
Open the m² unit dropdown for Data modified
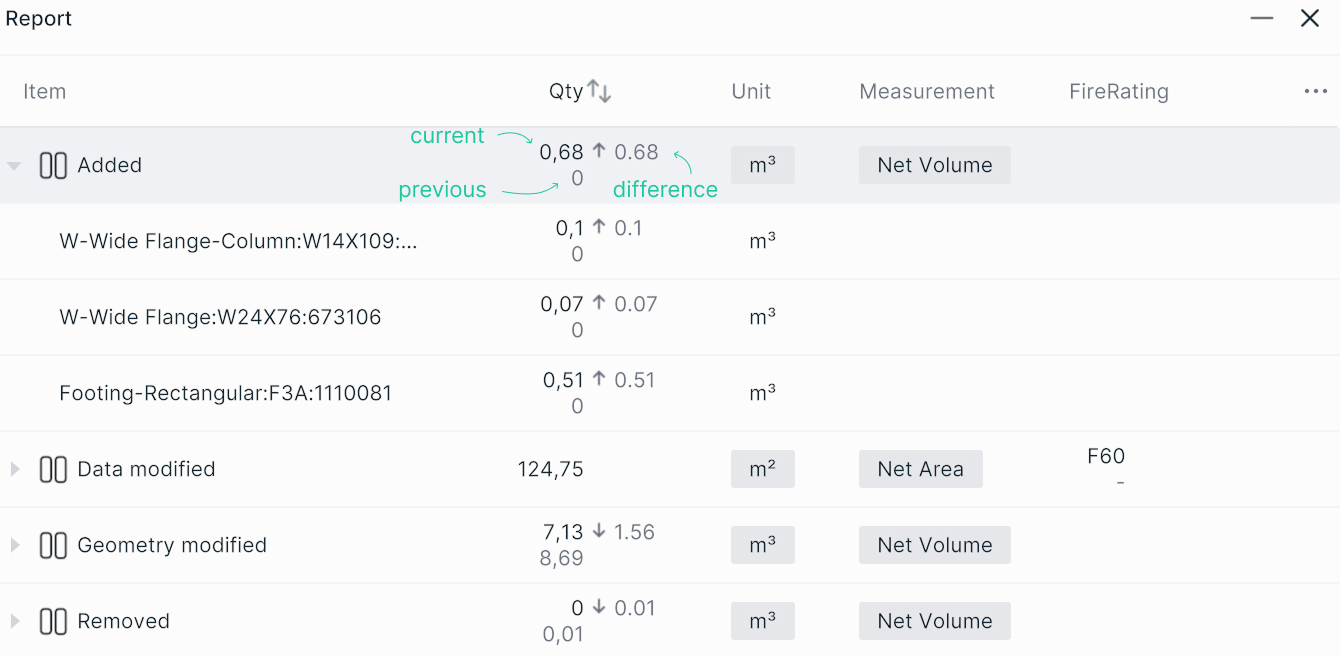[x=762, y=470]
